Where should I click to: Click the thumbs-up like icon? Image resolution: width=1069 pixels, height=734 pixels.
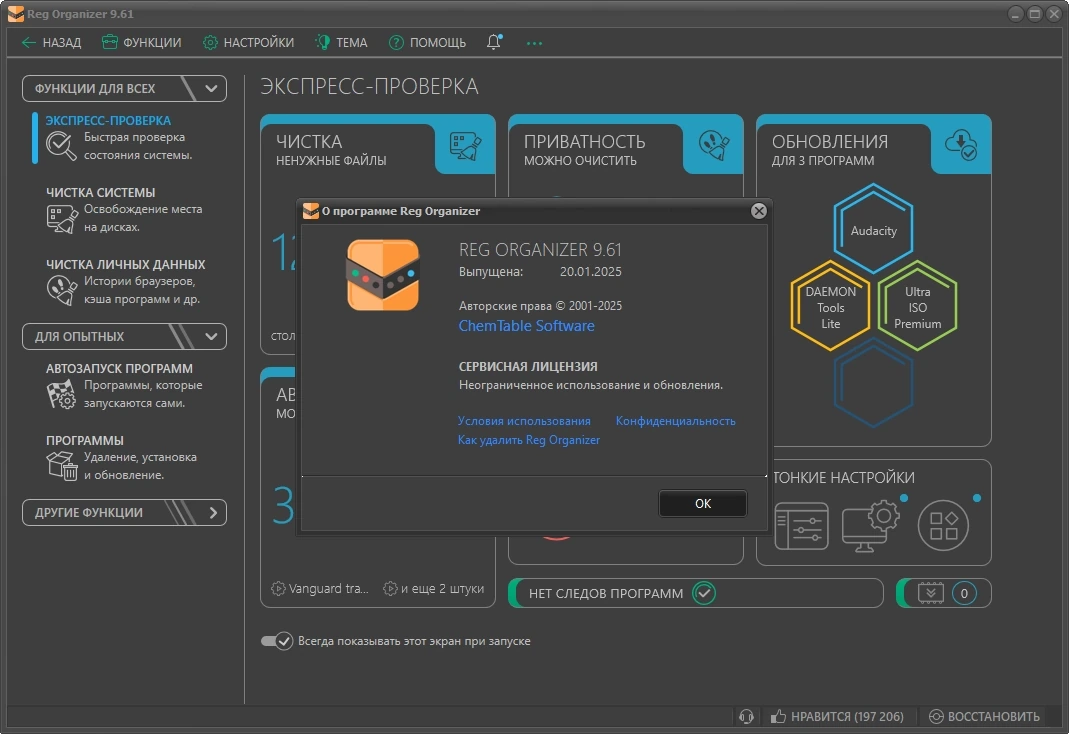coord(778,716)
